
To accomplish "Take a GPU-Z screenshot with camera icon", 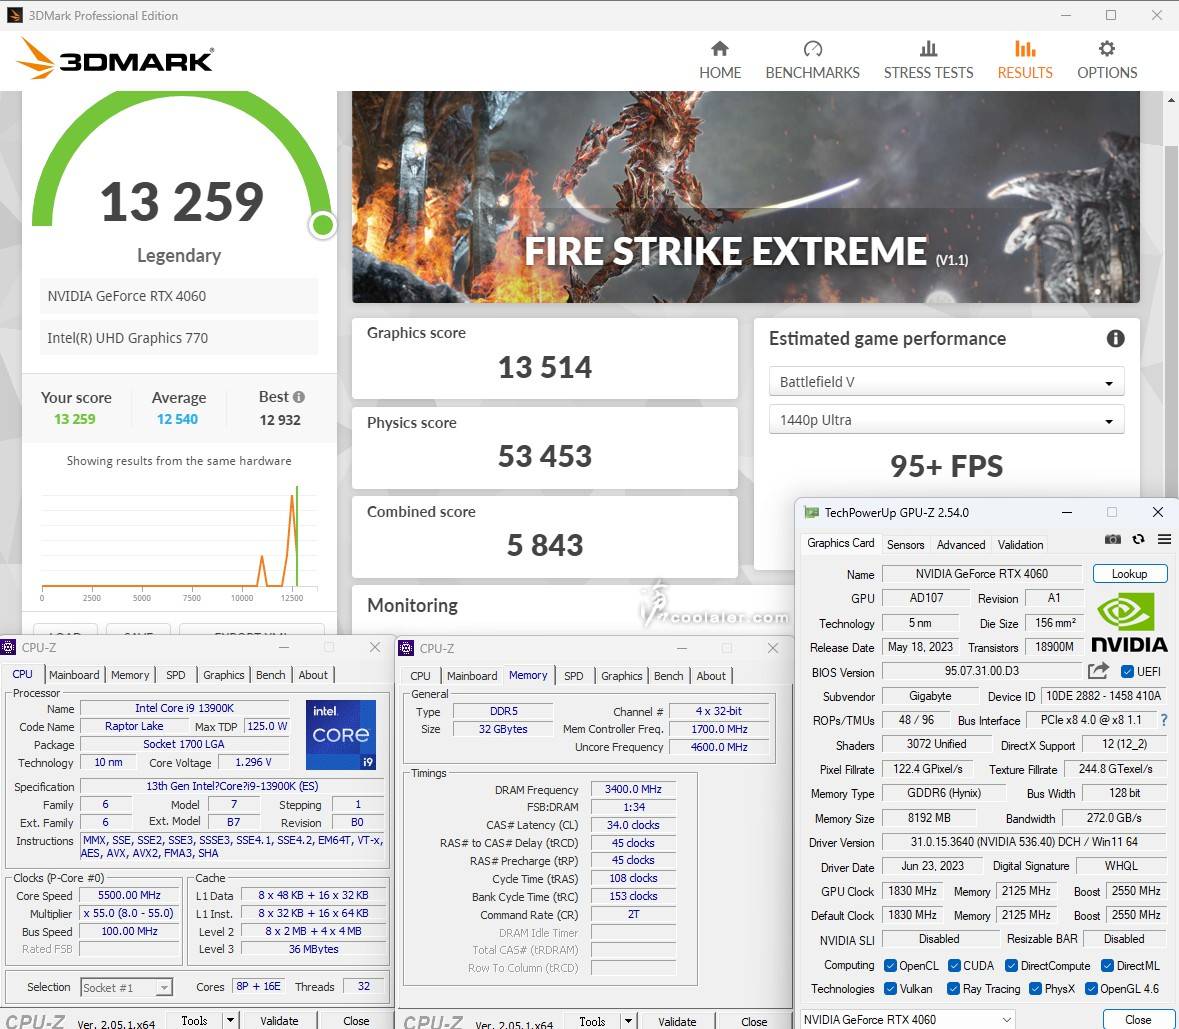I will point(1112,540).
